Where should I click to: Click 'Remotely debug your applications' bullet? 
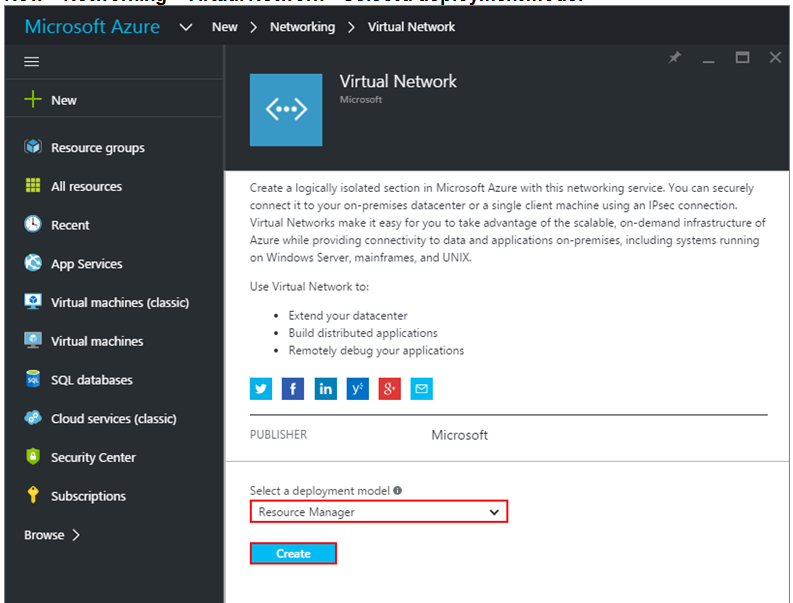pyautogui.click(x=376, y=351)
